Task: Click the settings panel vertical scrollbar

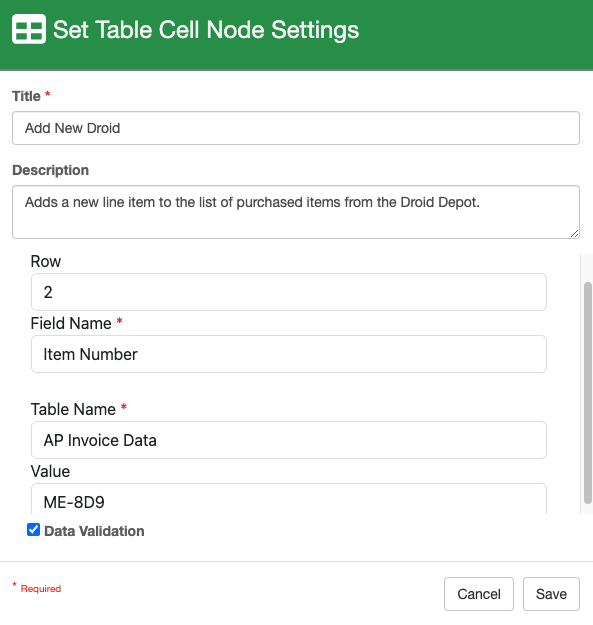Action: coord(587,393)
